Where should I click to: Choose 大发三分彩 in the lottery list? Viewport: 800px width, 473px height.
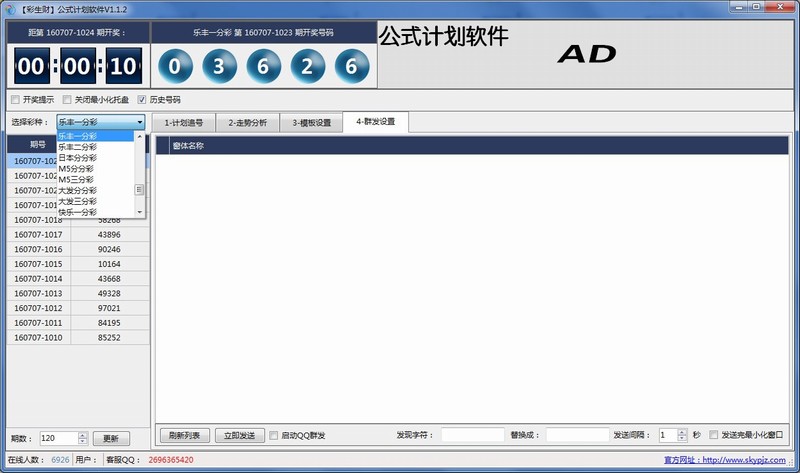tap(78, 201)
